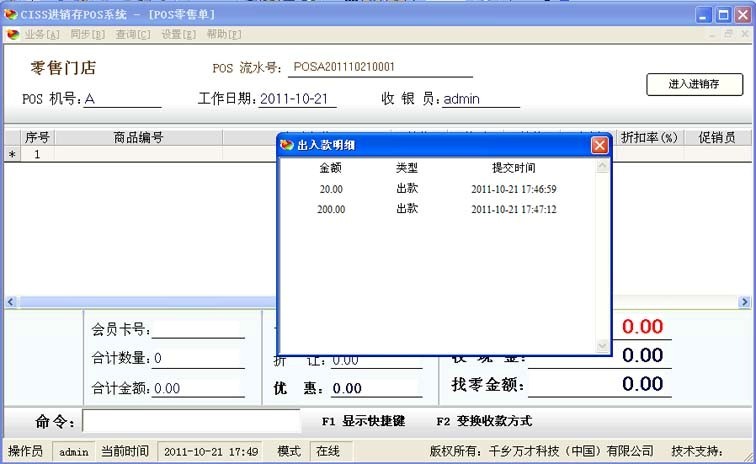Click the 出入款明细 dialog title icon
The width and height of the screenshot is (756, 464).
pyautogui.click(x=287, y=145)
